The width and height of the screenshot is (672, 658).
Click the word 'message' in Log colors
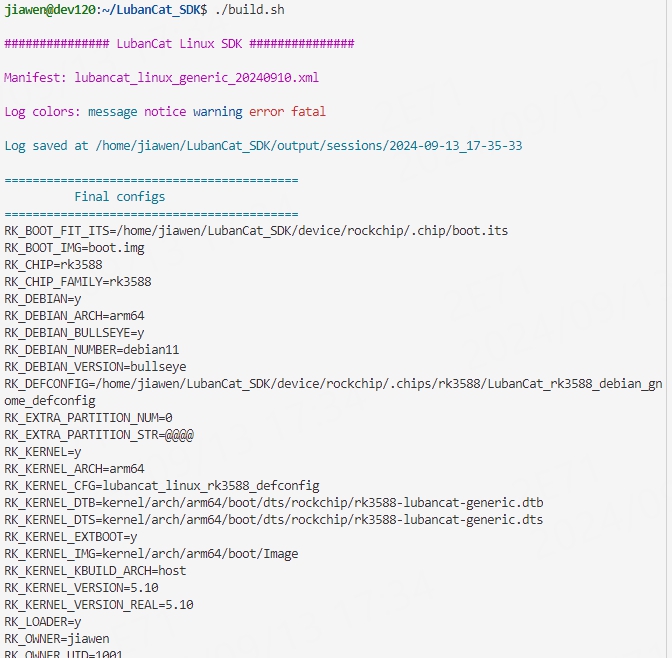pos(113,111)
